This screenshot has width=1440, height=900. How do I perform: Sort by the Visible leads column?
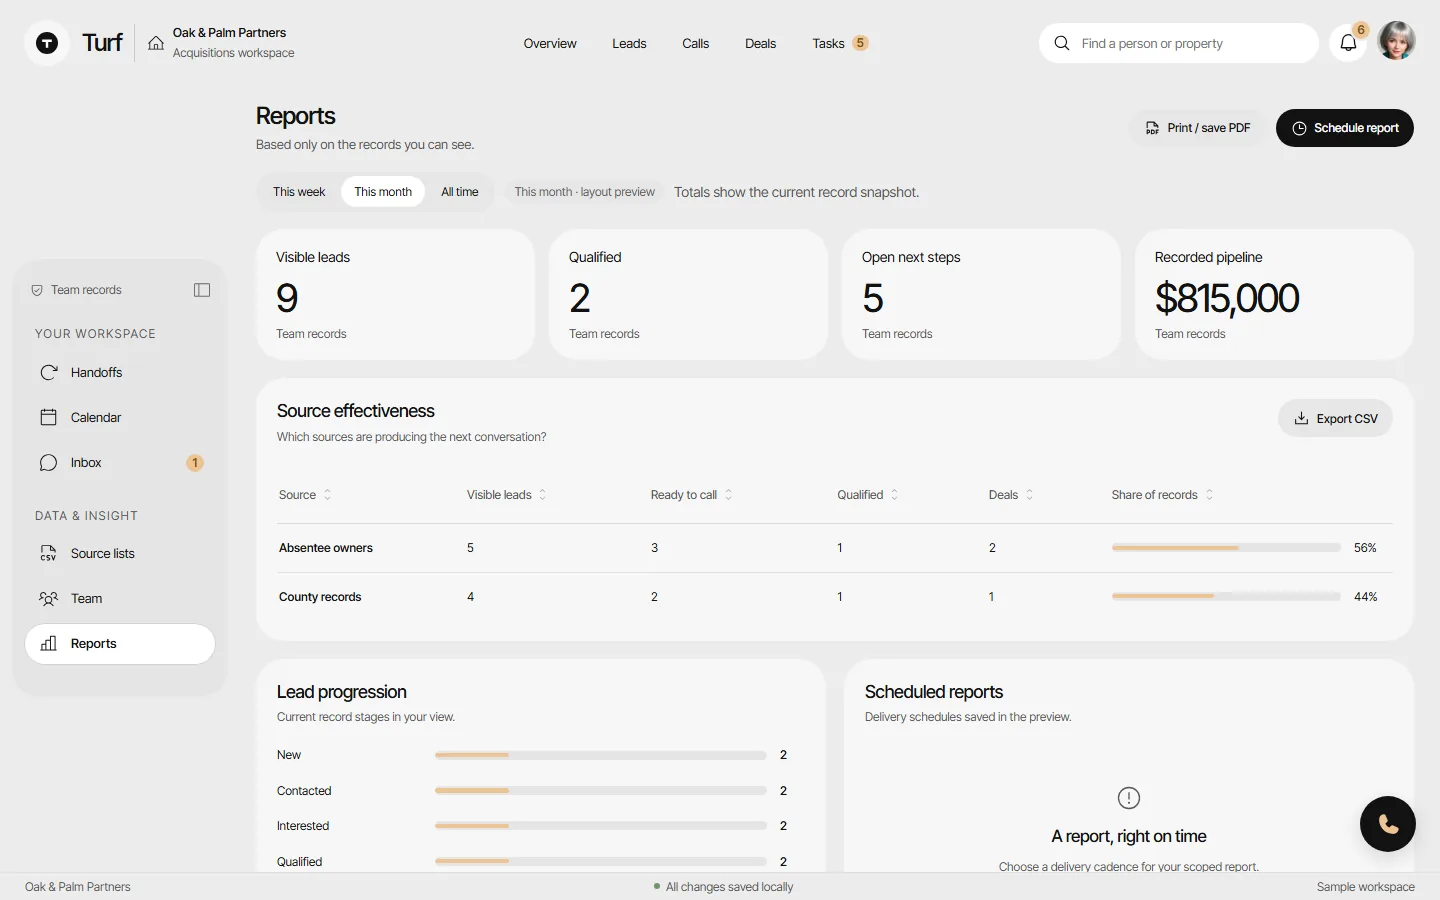click(x=507, y=495)
